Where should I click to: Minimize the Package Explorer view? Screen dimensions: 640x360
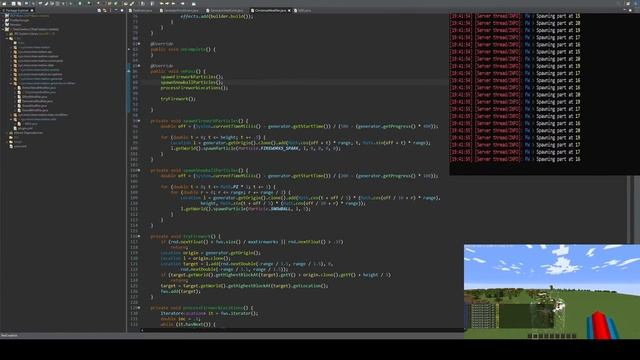pos(116,10)
